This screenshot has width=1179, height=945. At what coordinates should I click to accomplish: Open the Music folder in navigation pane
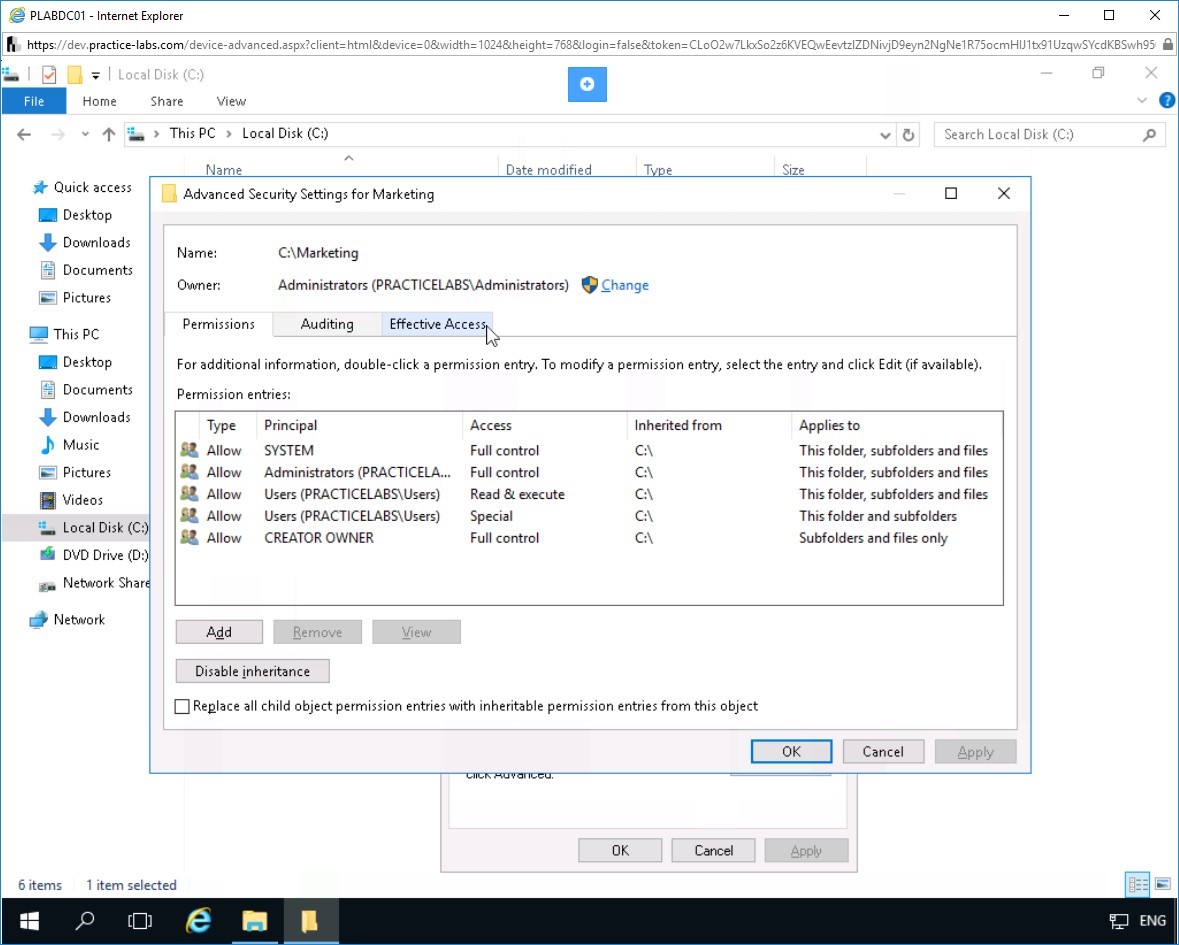pyautogui.click(x=80, y=444)
